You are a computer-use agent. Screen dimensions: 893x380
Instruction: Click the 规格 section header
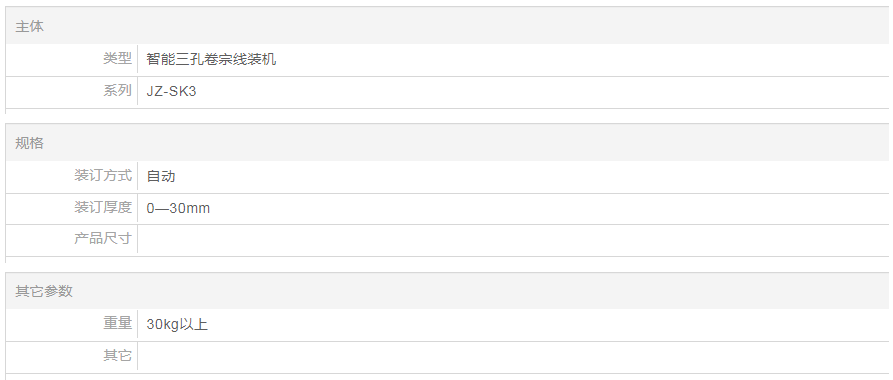click(x=29, y=143)
